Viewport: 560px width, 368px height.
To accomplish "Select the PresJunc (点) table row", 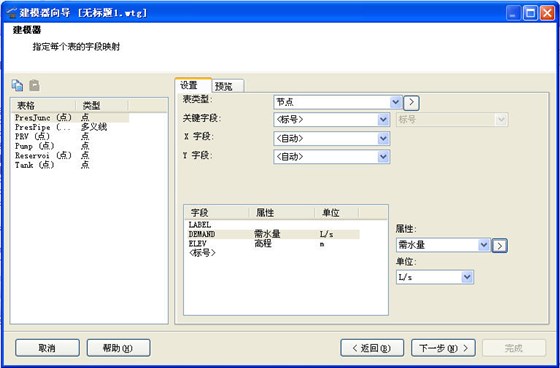I will pyautogui.click(x=70, y=117).
